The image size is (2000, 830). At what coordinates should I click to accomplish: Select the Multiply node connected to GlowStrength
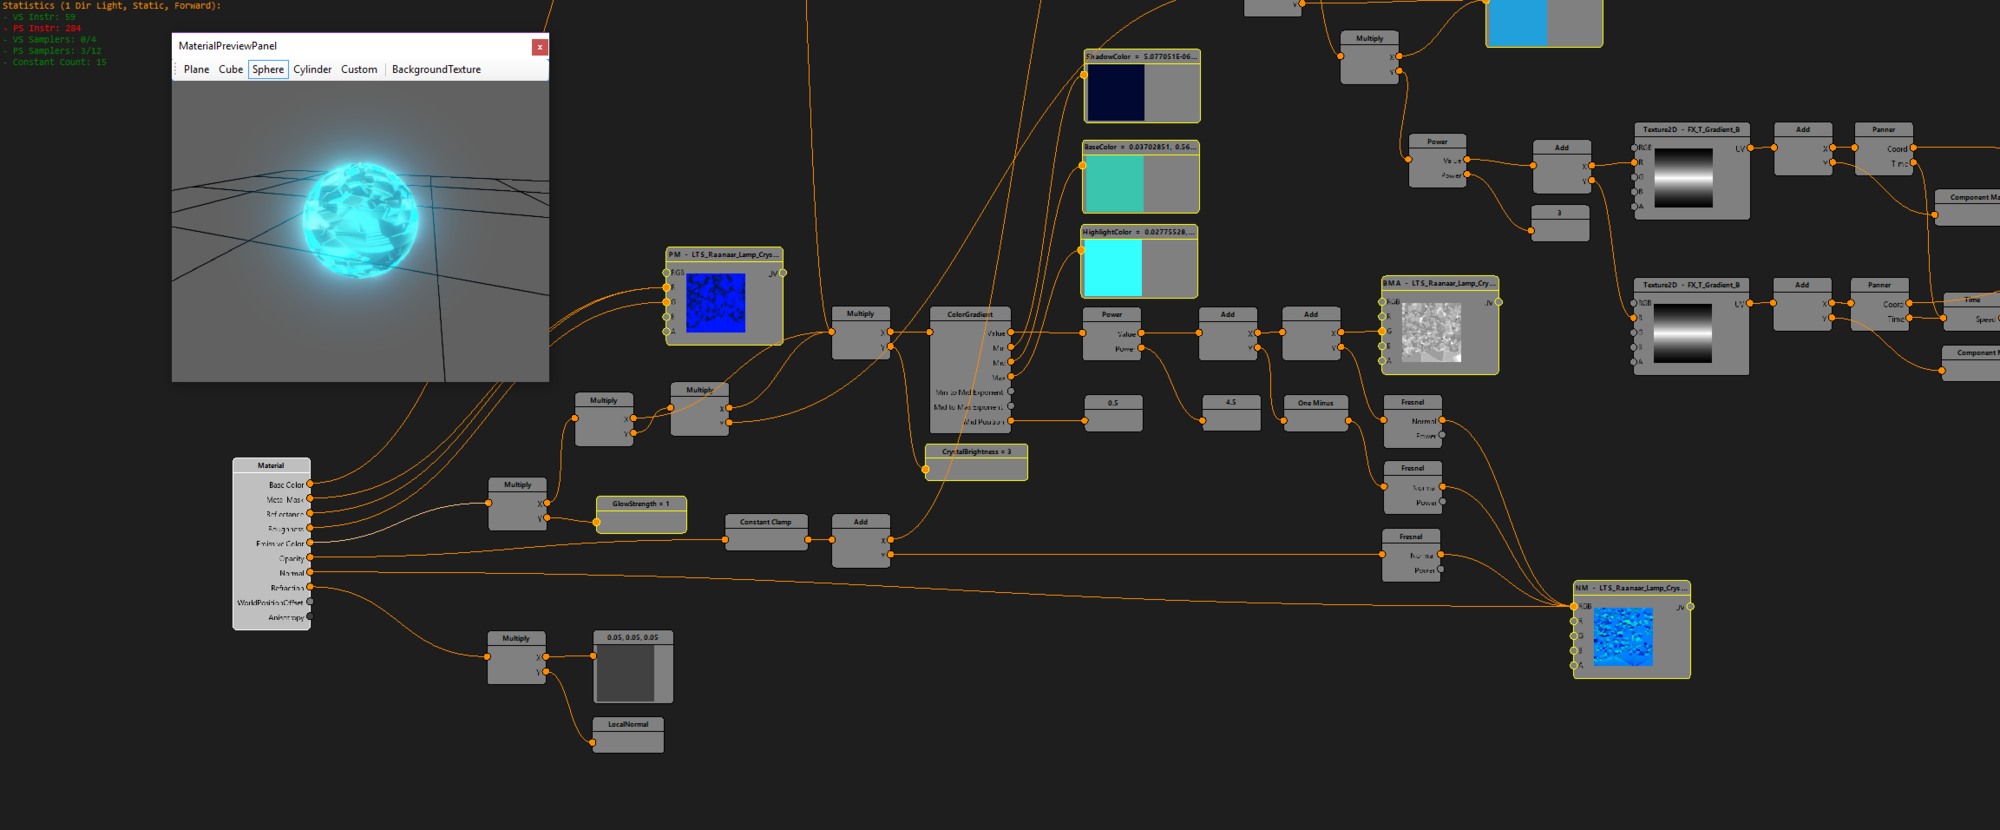pos(517,504)
